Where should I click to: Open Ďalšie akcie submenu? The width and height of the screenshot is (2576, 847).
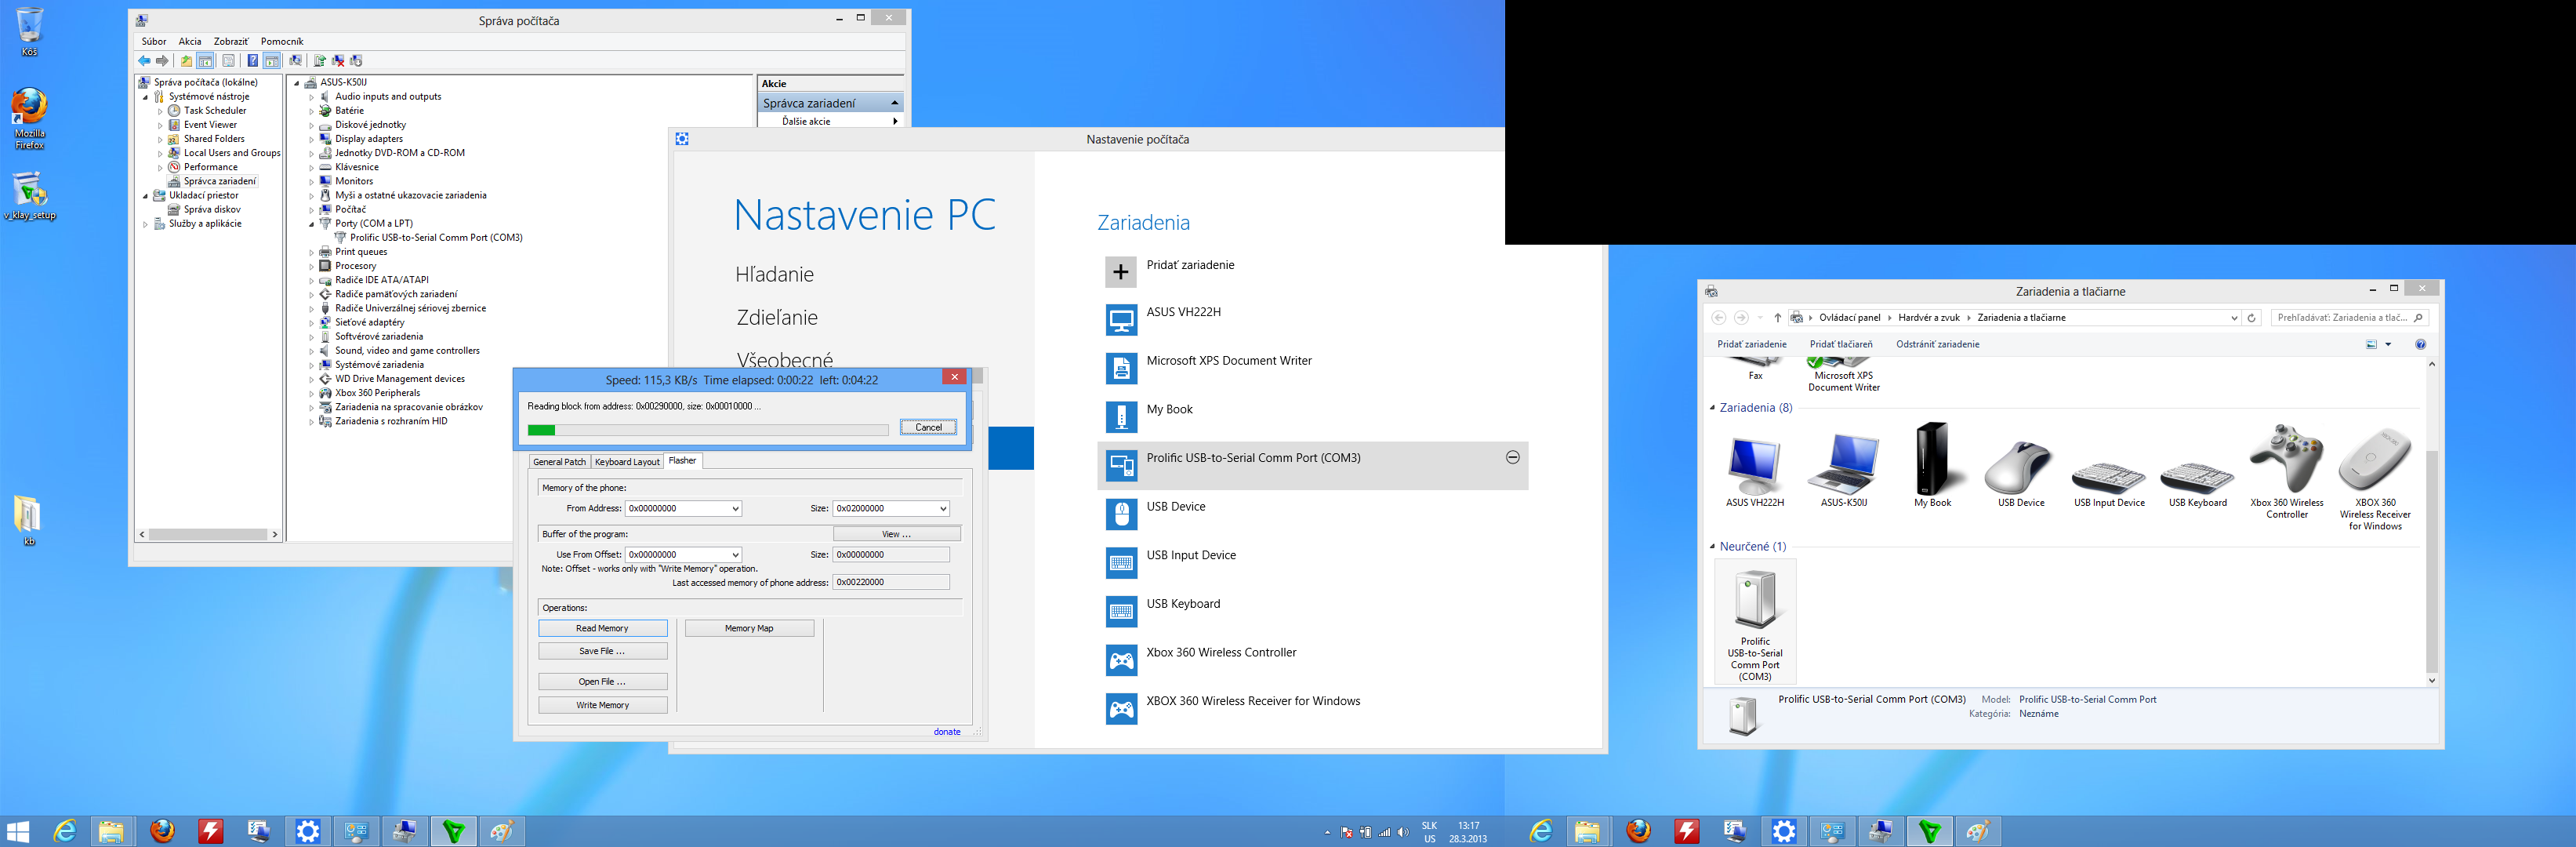830,121
